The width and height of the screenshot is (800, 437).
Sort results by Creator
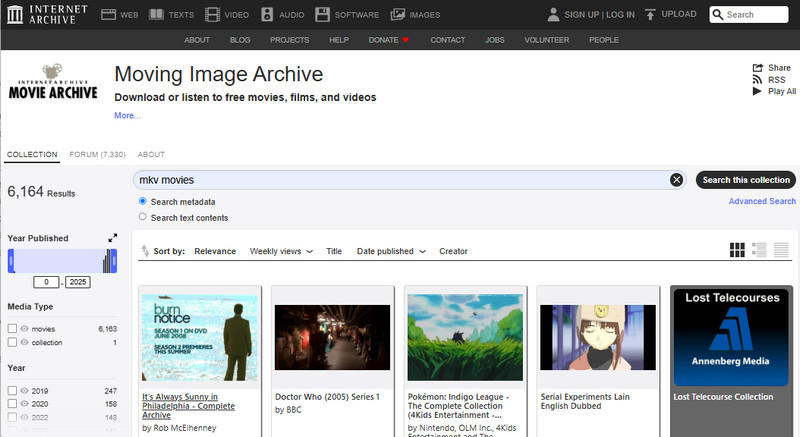coord(453,251)
